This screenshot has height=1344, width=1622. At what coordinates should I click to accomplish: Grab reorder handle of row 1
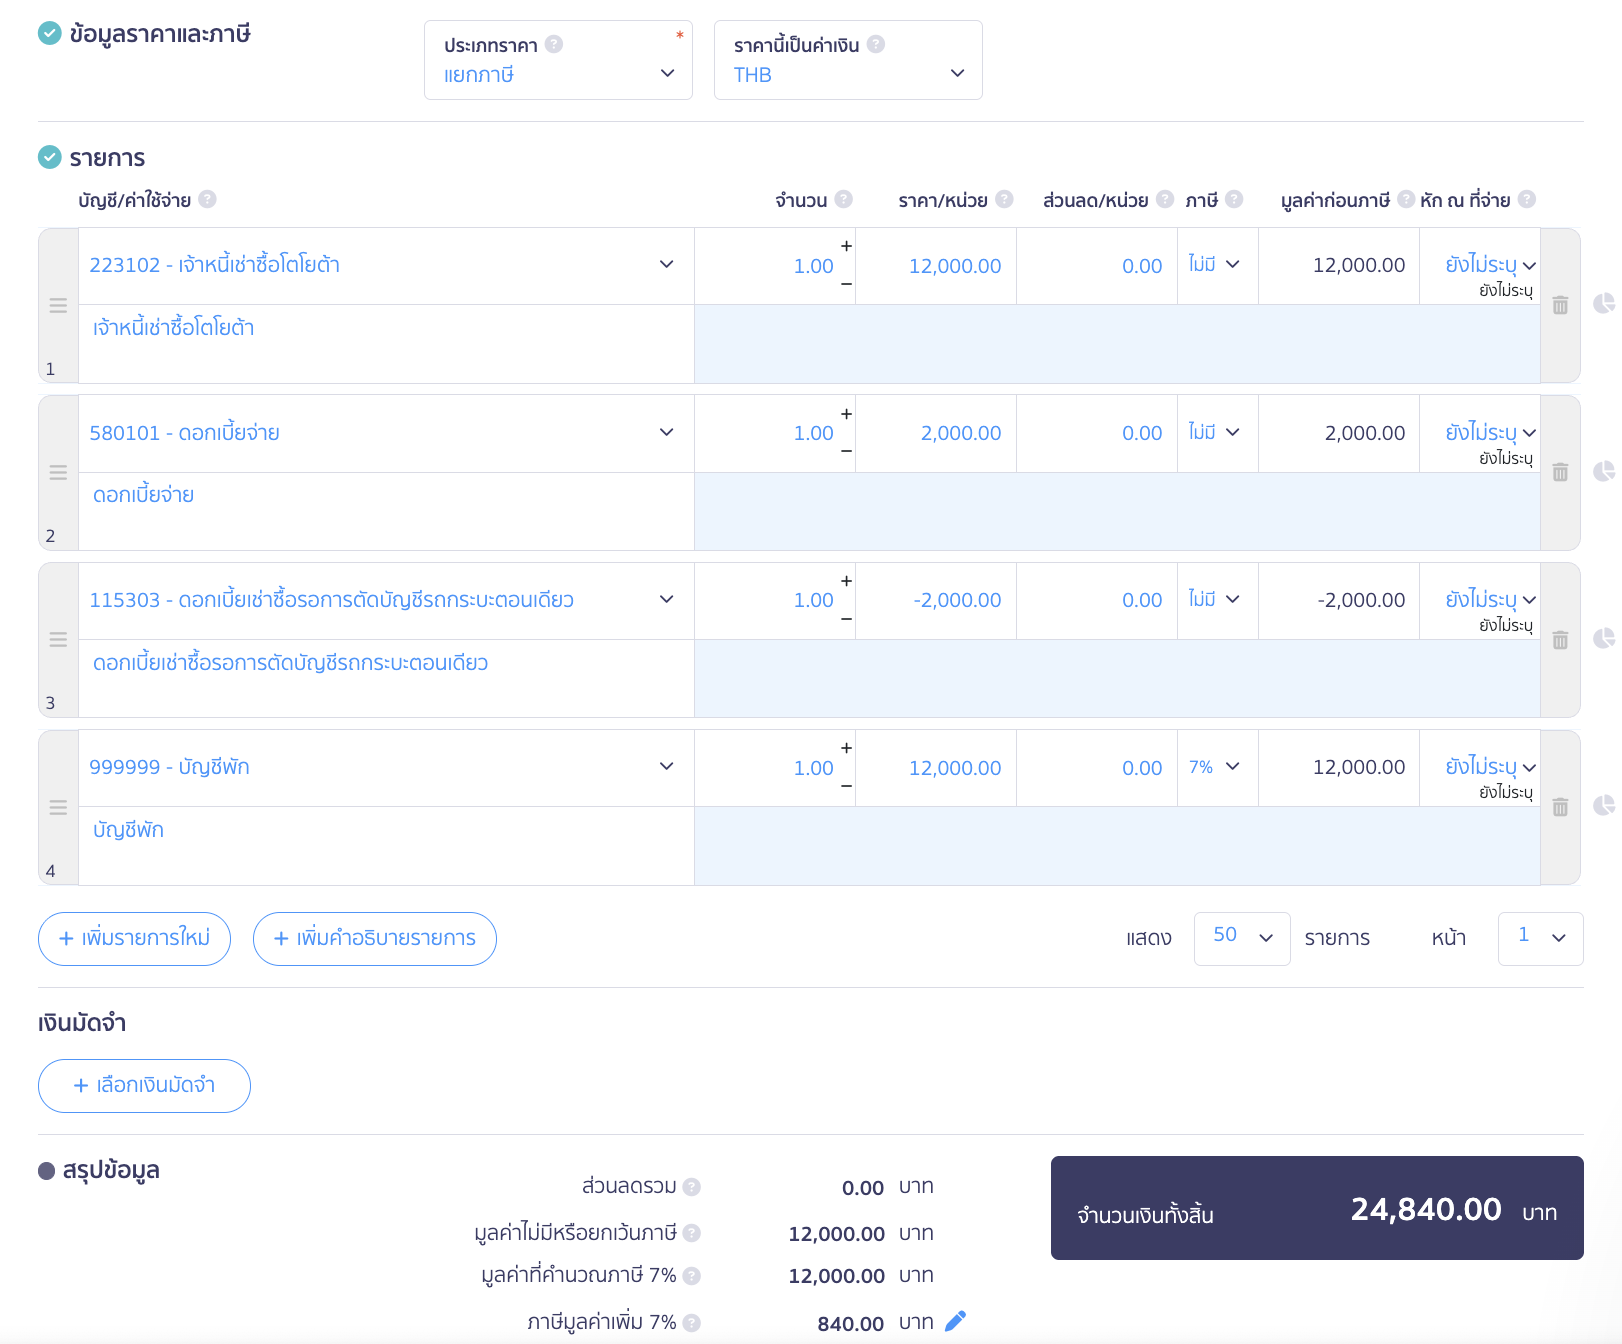[x=58, y=305]
